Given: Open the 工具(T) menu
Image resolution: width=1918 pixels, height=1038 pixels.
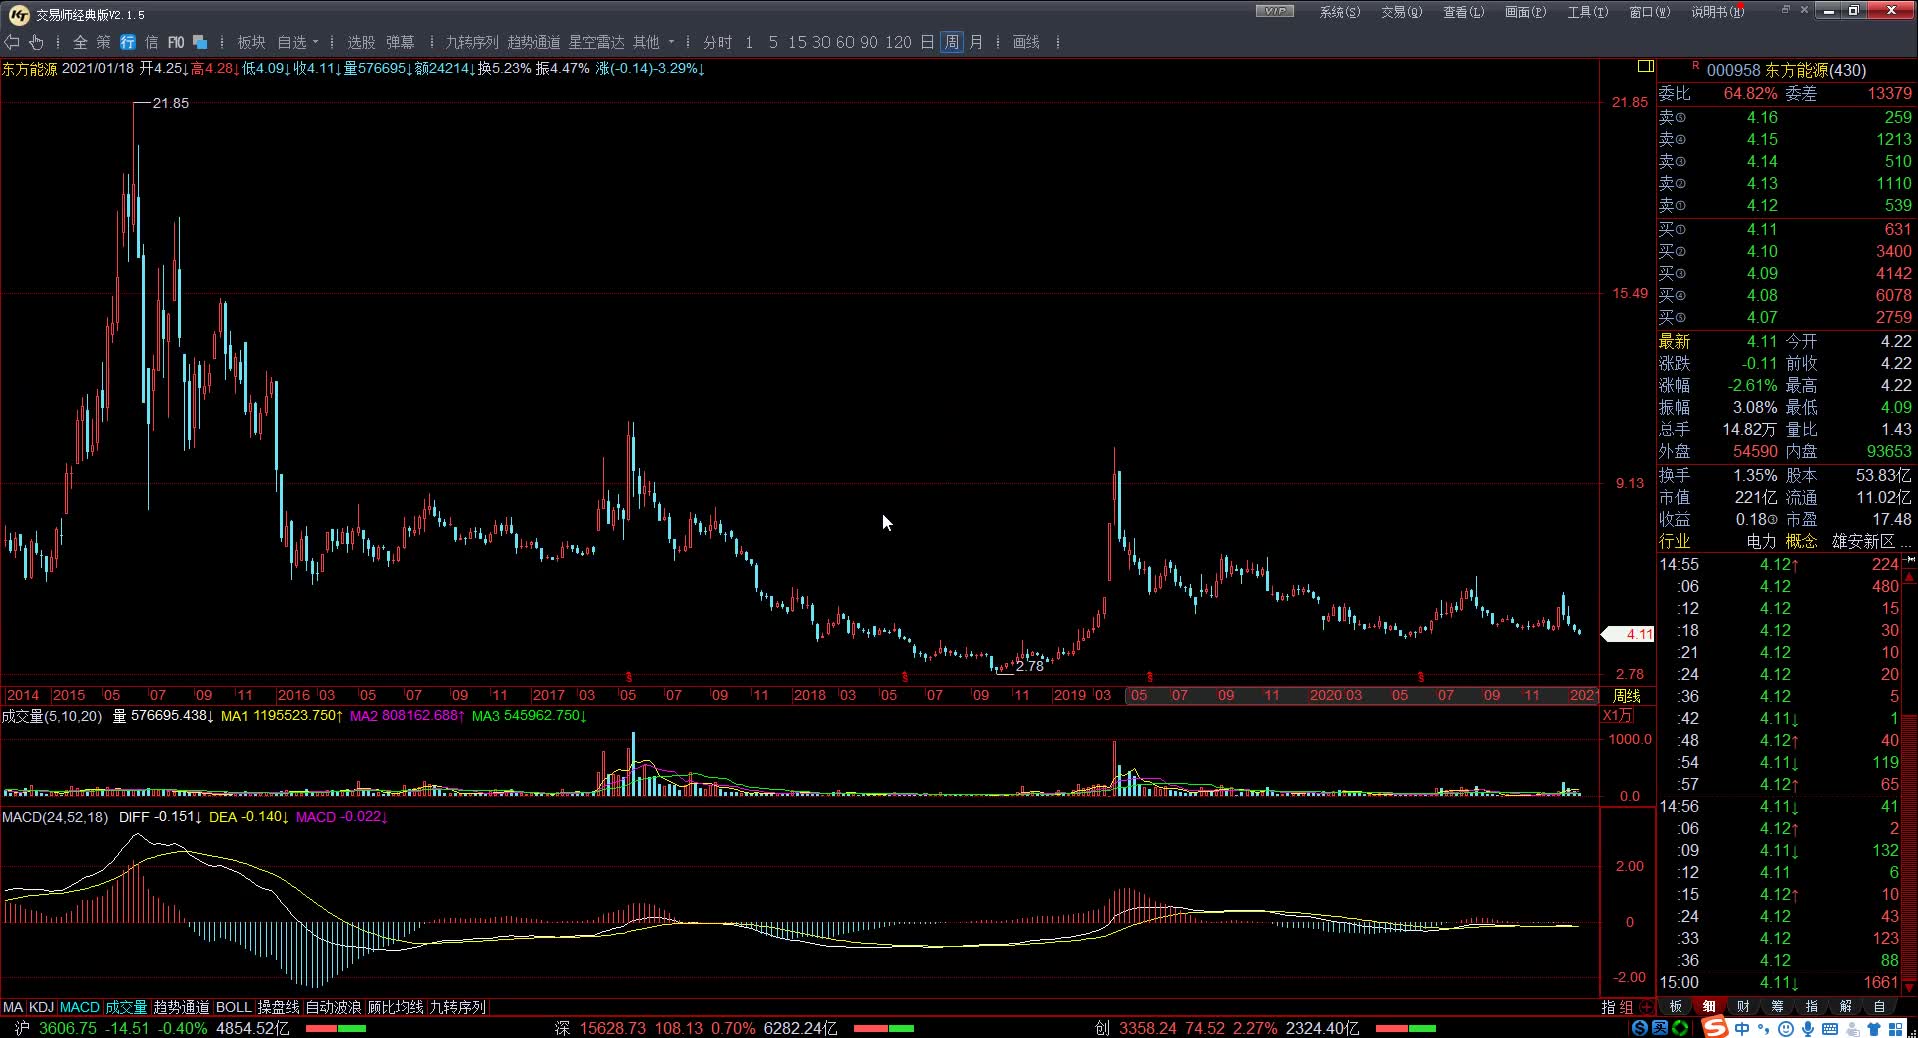Looking at the screenshot, I should (x=1588, y=12).
